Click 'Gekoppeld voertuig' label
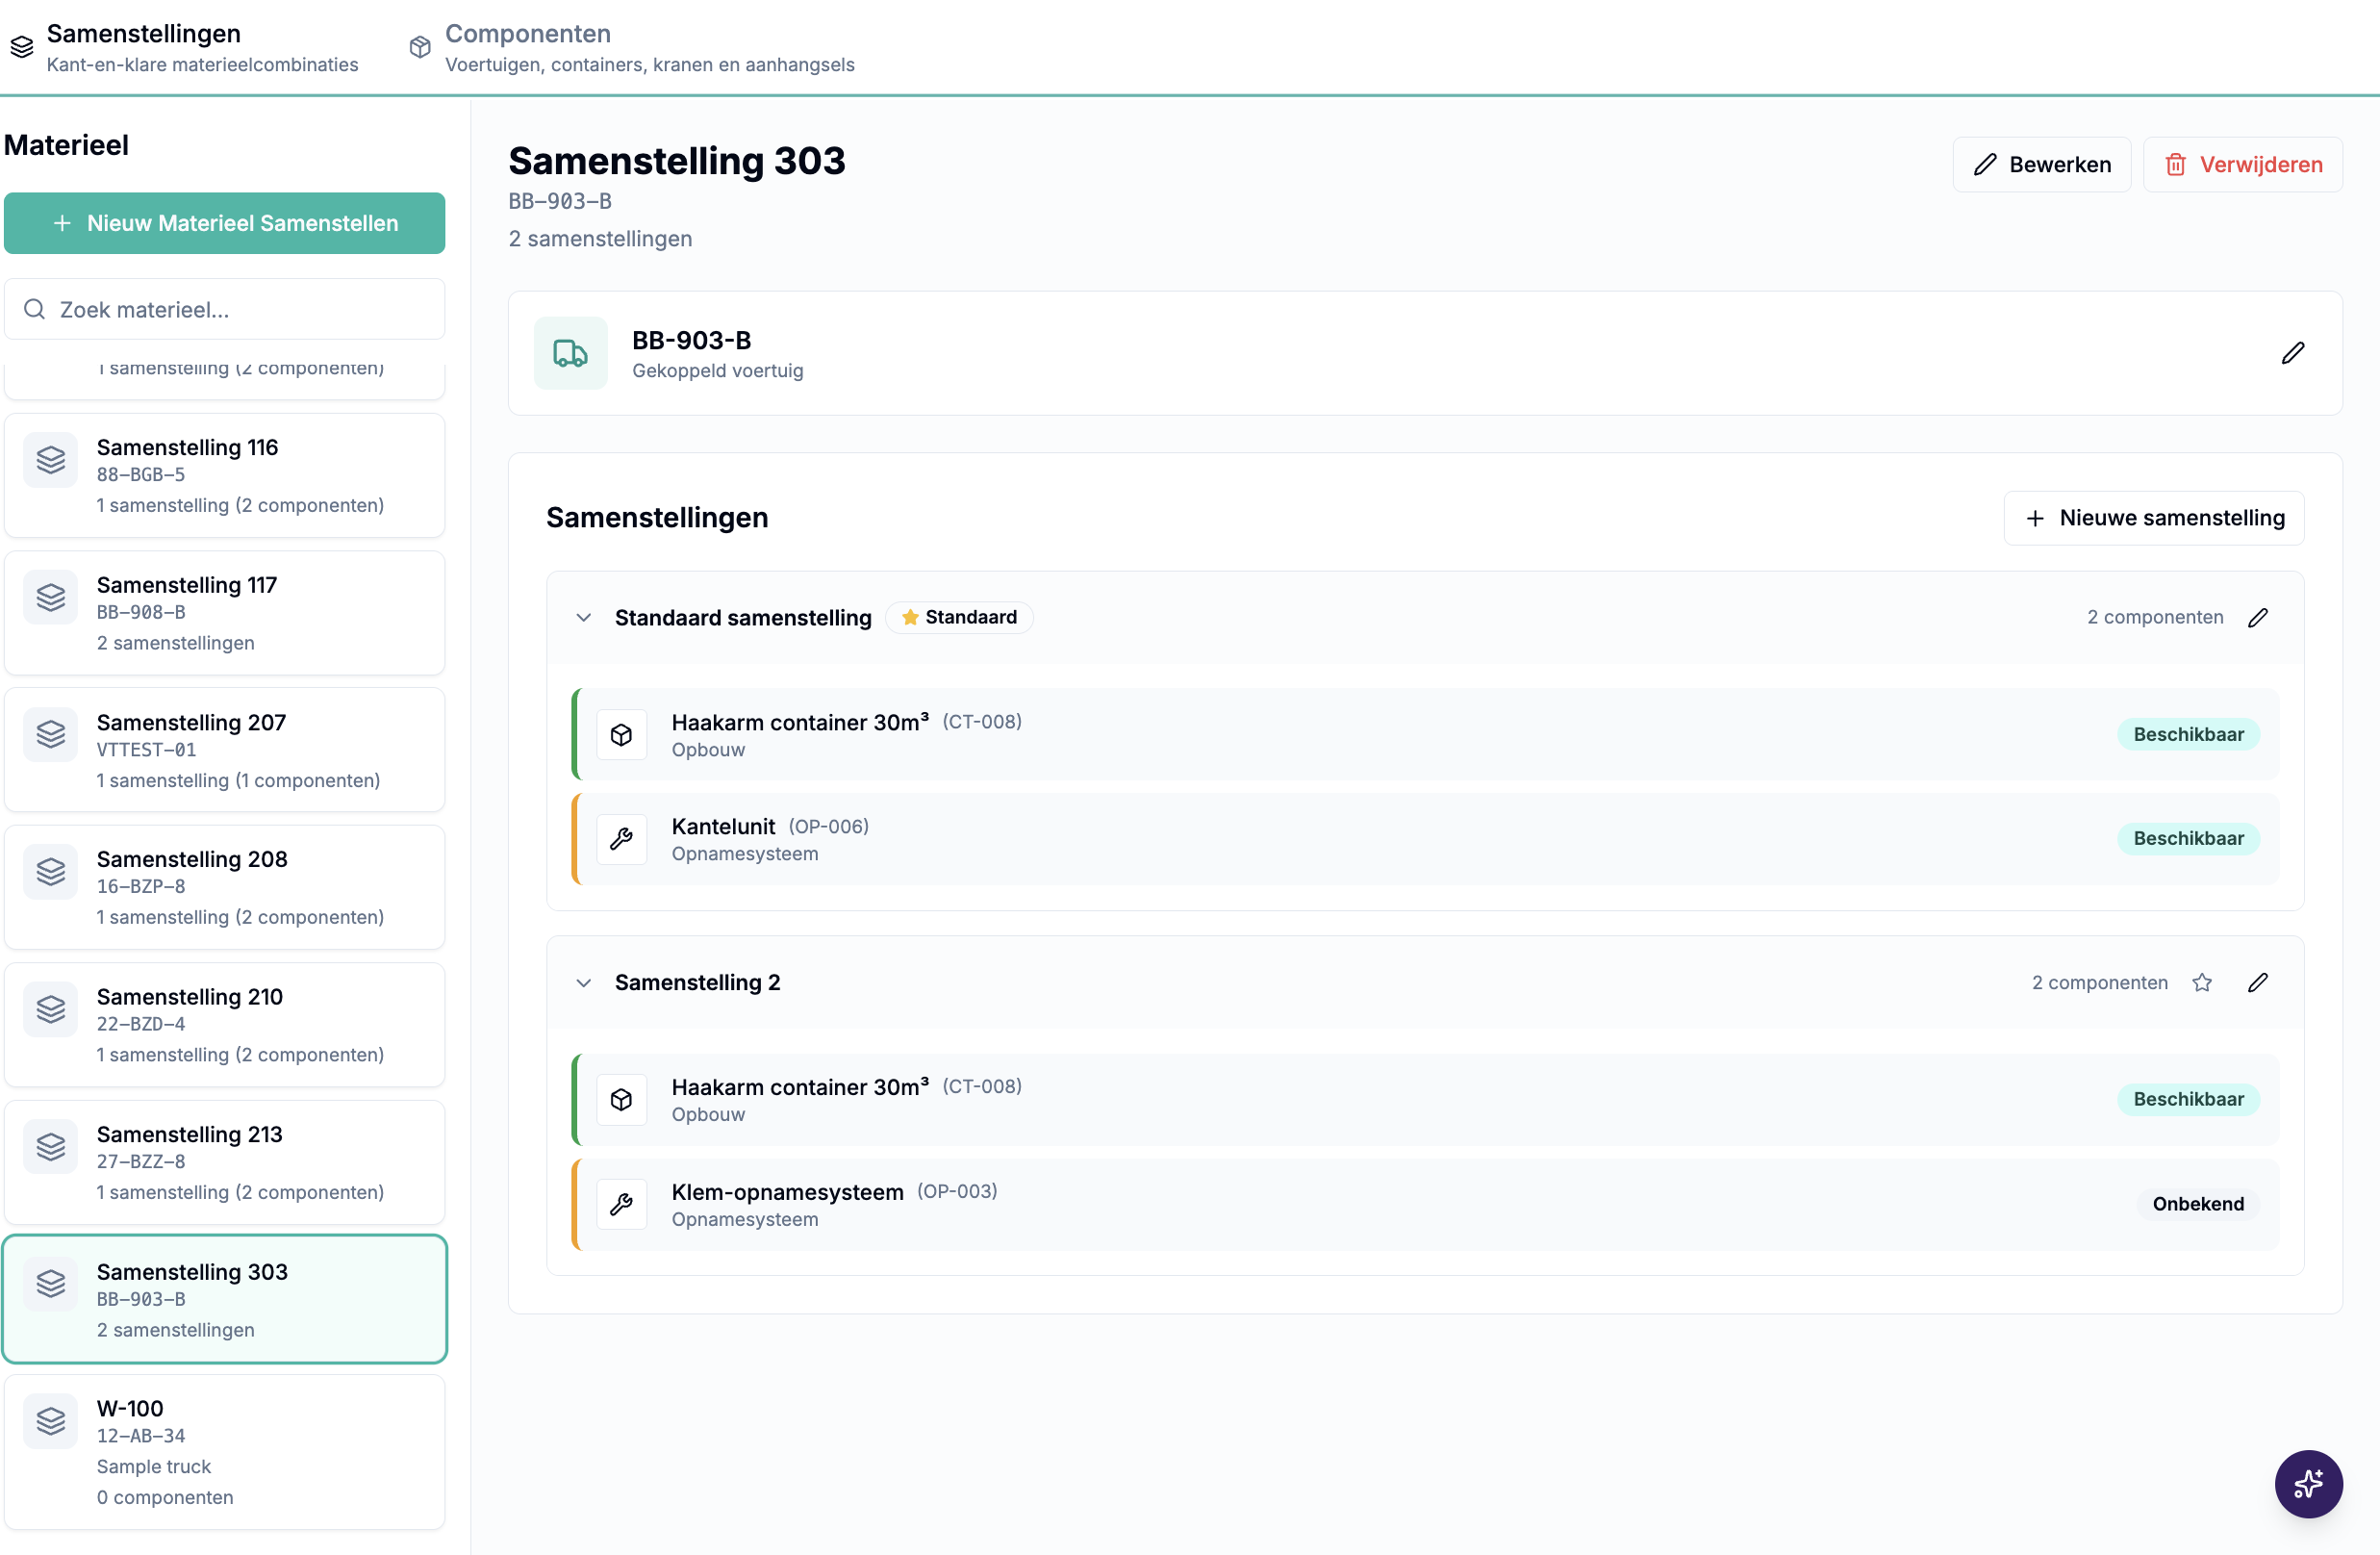The image size is (2380, 1555). tap(717, 371)
